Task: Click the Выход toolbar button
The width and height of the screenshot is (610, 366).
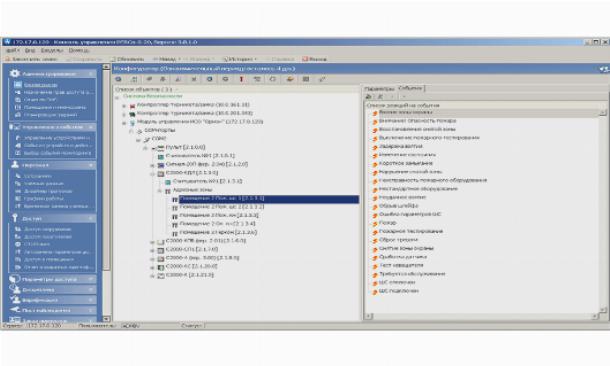Action: 314,59
